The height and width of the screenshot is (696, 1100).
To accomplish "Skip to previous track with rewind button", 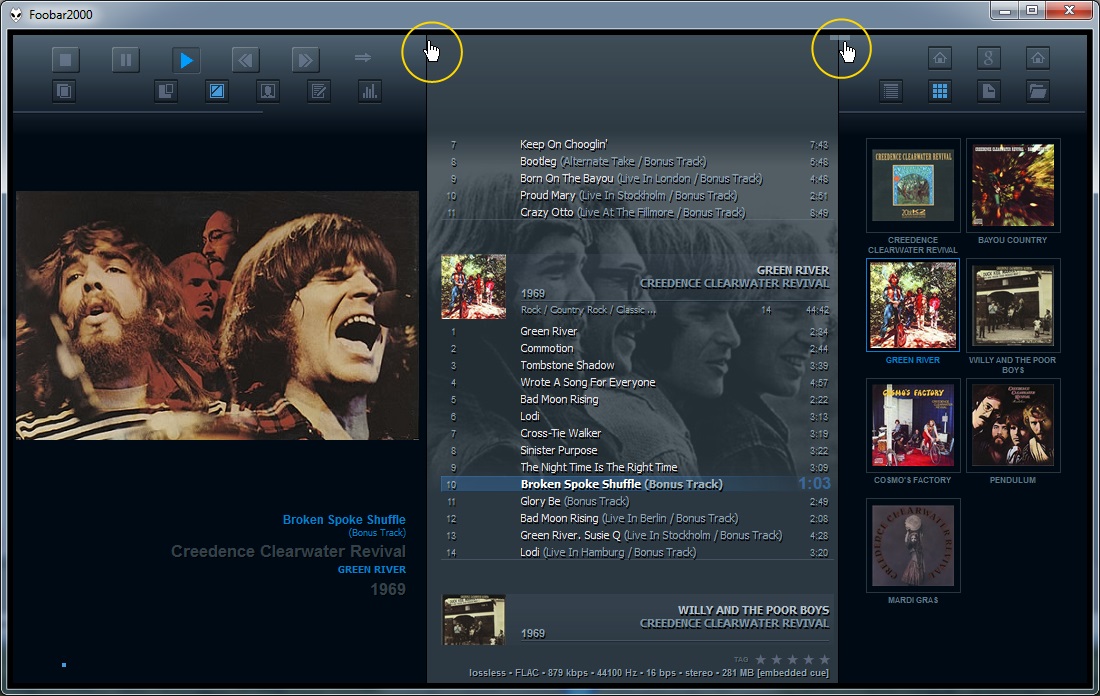I will coord(245,60).
